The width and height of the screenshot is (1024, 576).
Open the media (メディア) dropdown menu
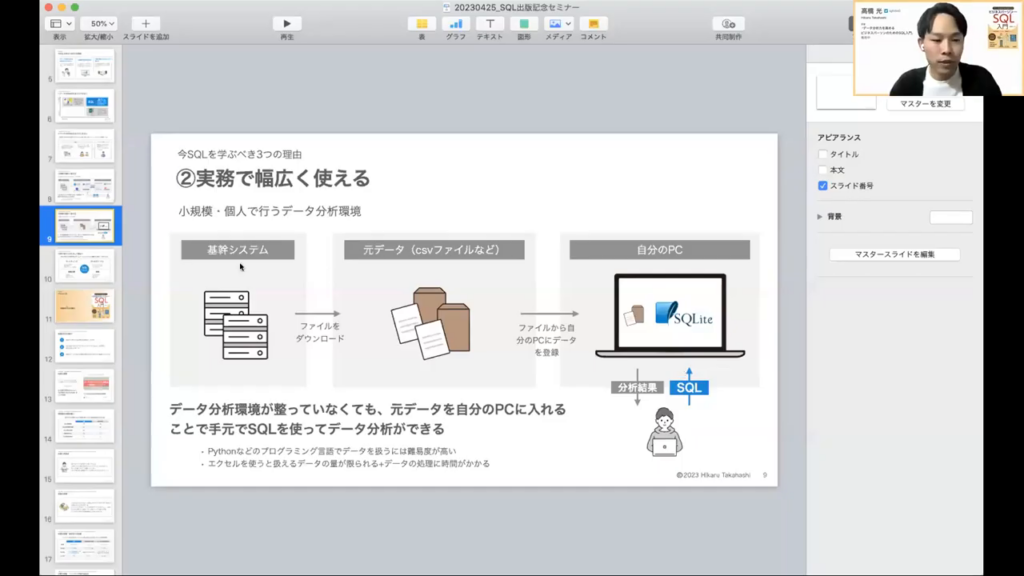(558, 23)
